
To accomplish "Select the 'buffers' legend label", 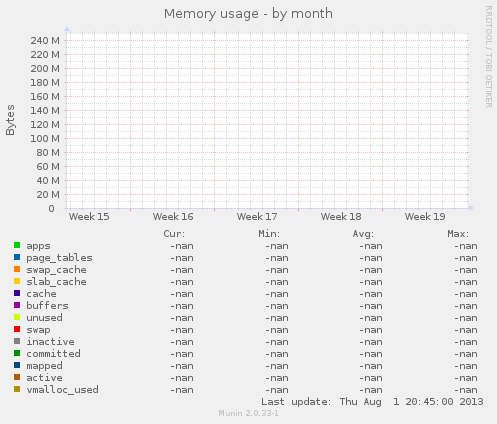I will [x=47, y=306].
